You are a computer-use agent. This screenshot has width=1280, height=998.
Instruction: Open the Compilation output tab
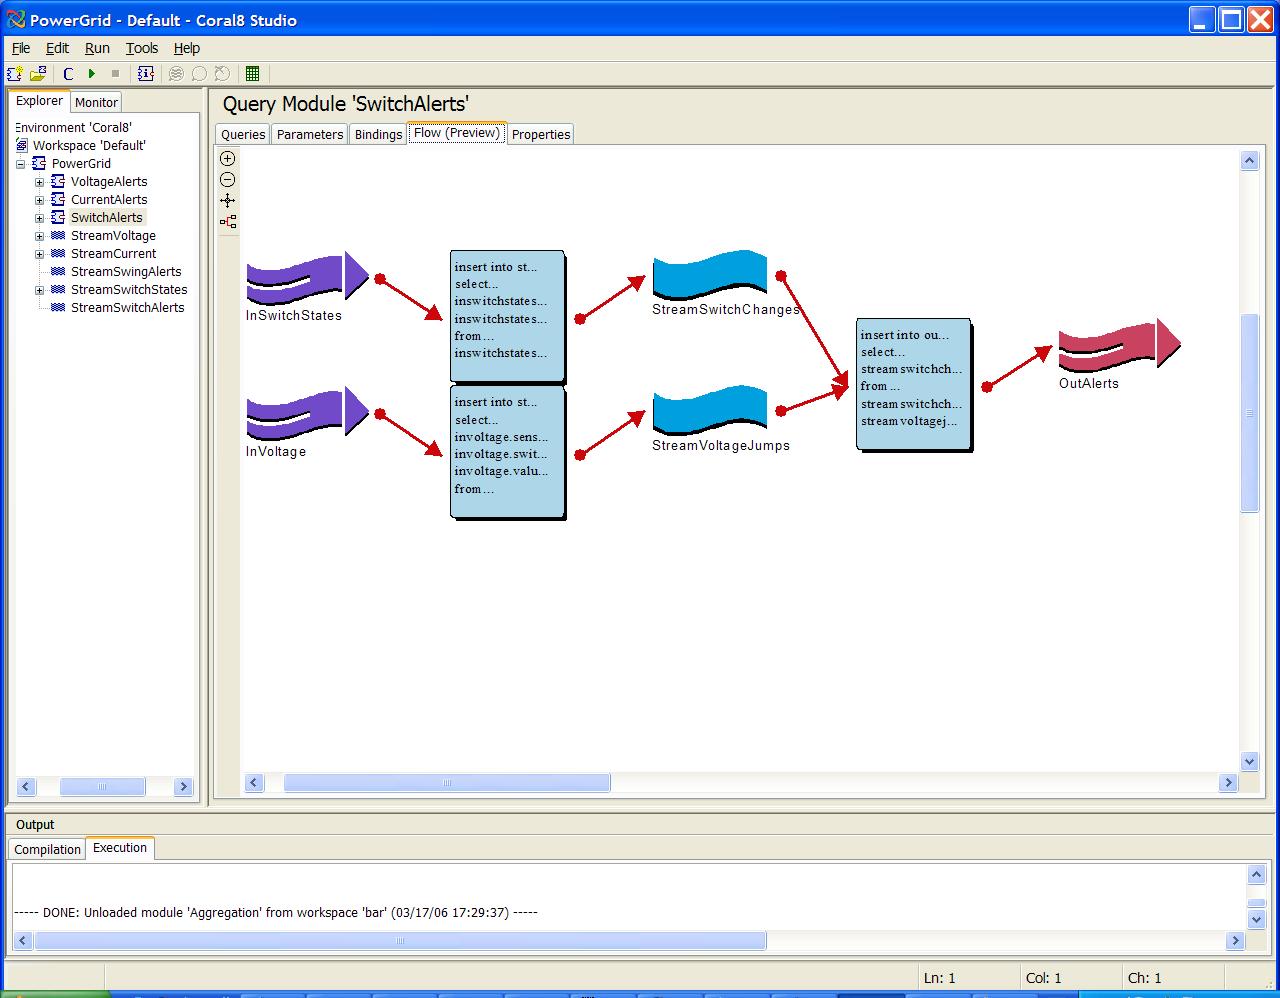pos(47,849)
